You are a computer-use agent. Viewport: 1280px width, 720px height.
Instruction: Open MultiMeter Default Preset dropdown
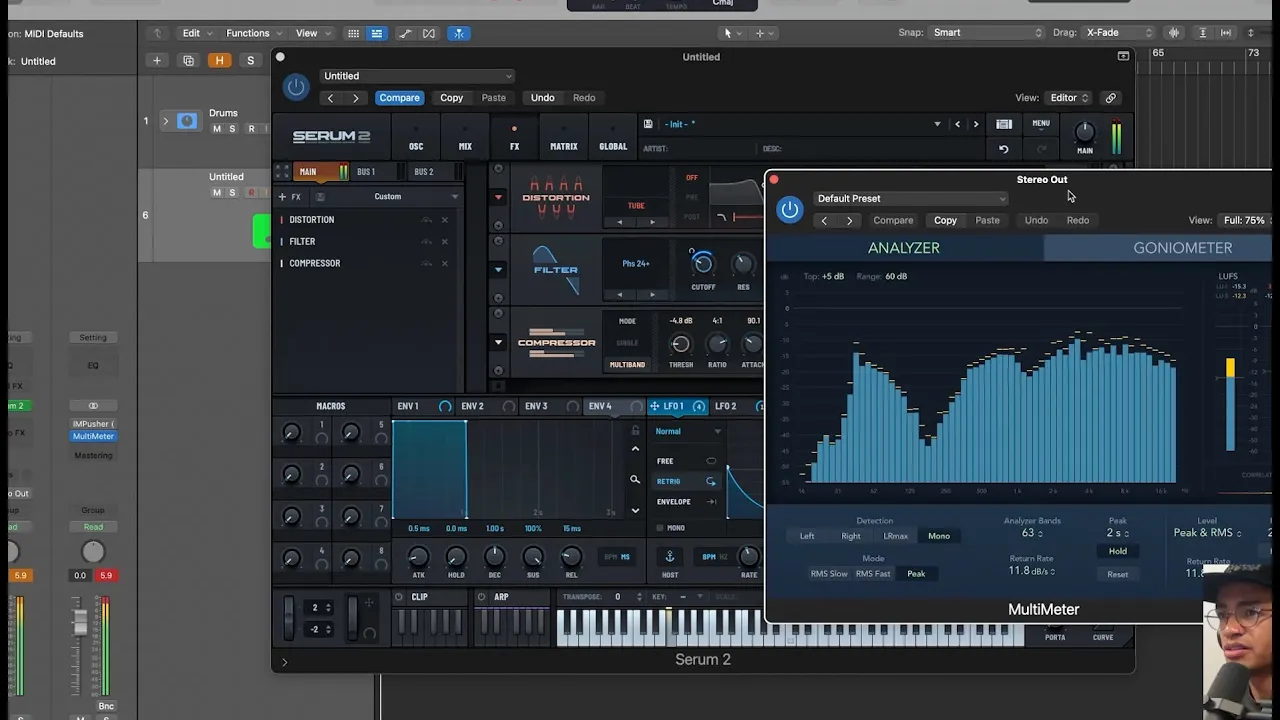pos(911,198)
